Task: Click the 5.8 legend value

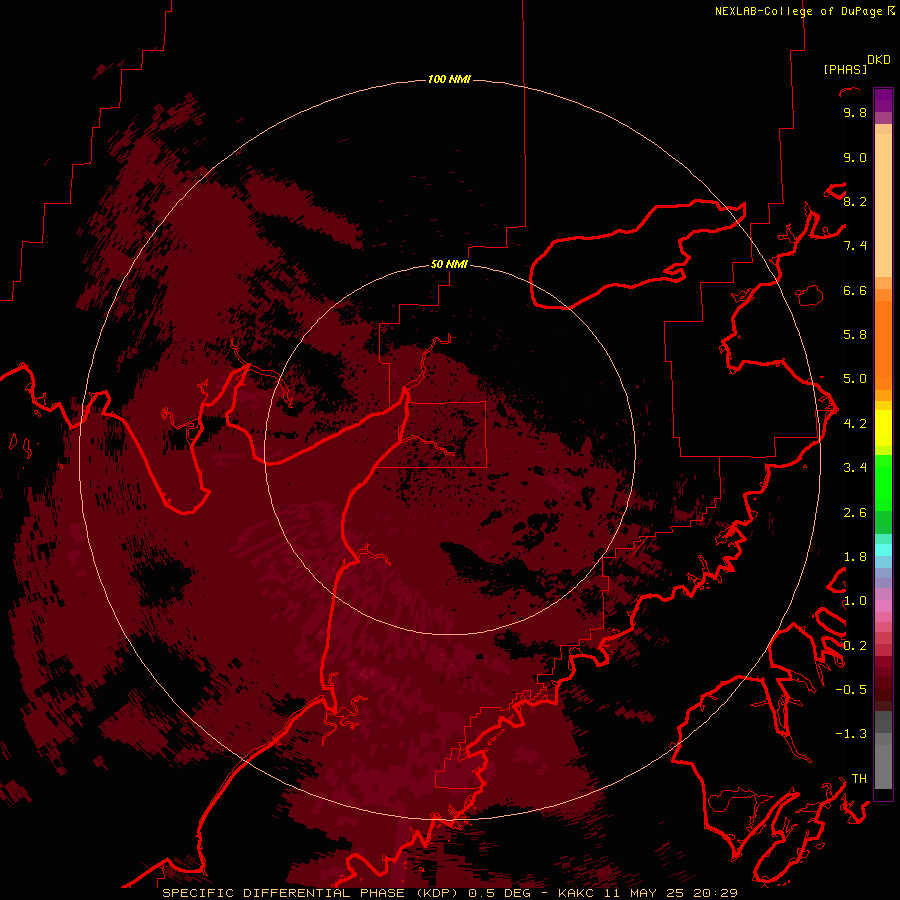Action: tap(855, 335)
